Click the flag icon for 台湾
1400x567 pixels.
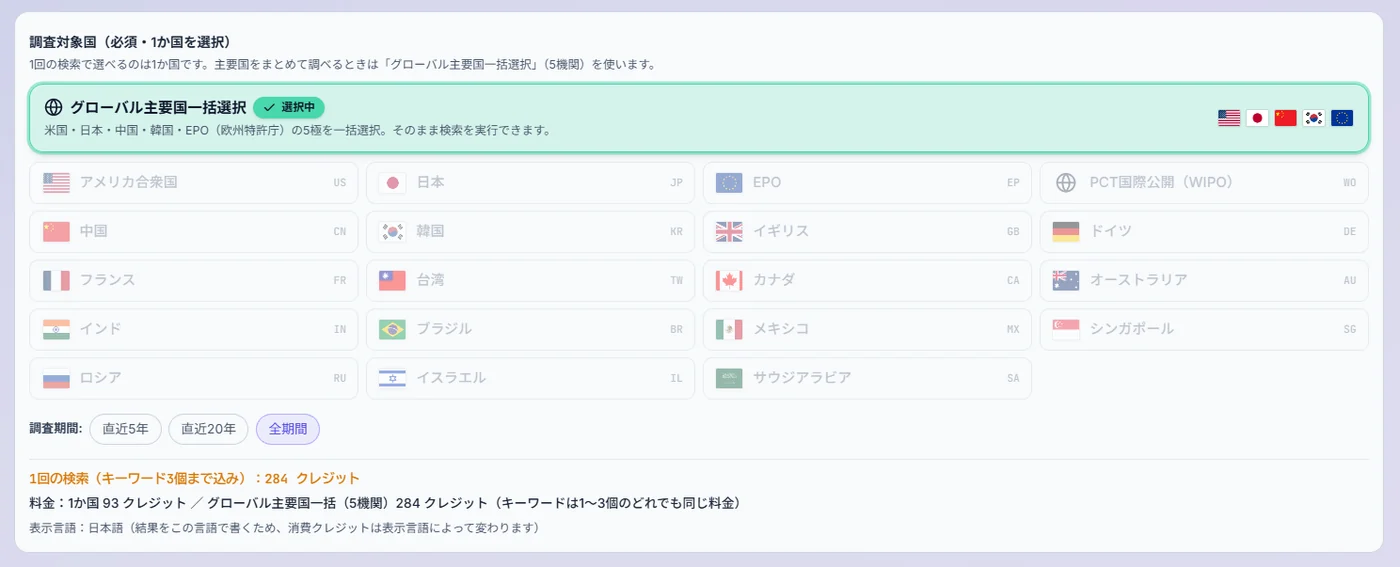click(x=392, y=281)
